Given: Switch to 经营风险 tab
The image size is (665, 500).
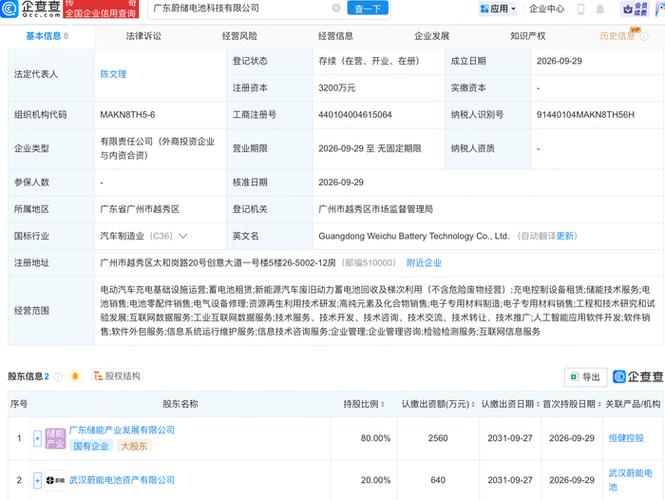Looking at the screenshot, I should click(240, 36).
